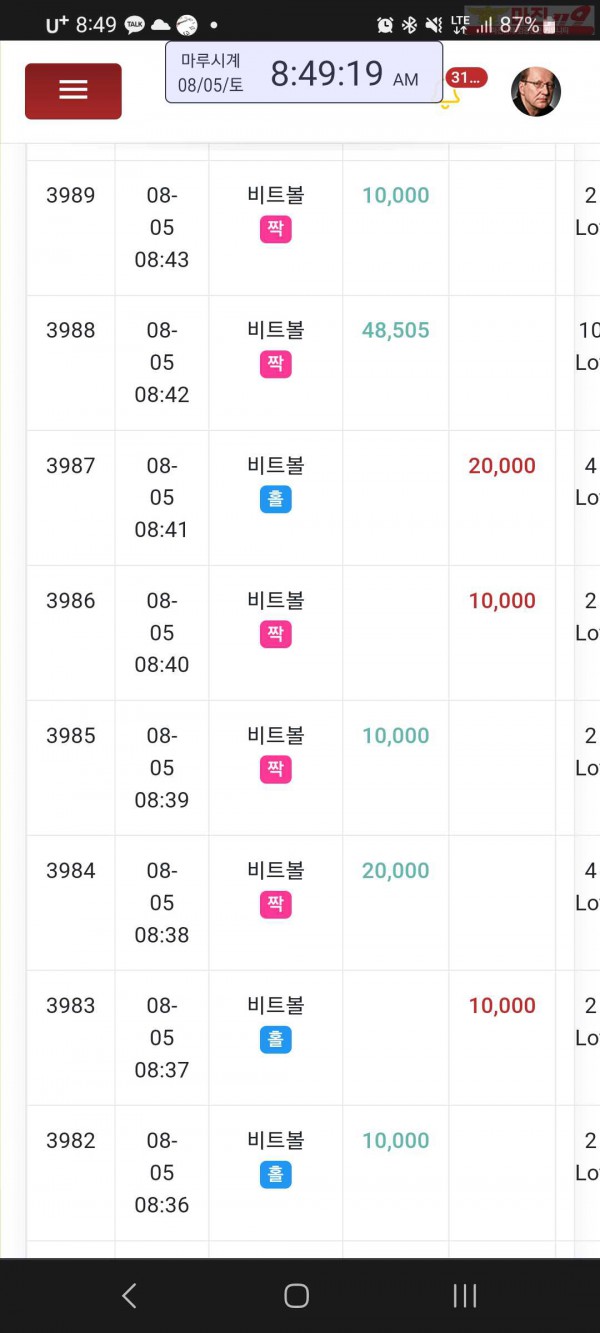
Task: Tap the KakaoTalk notification icon in status bar
Action: pos(135,25)
